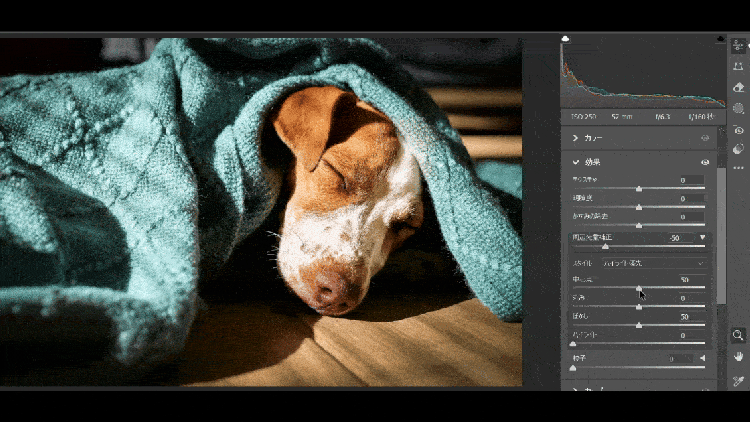The image size is (750, 422).
Task: Click the ISO 250 metadata text
Action: click(x=584, y=117)
